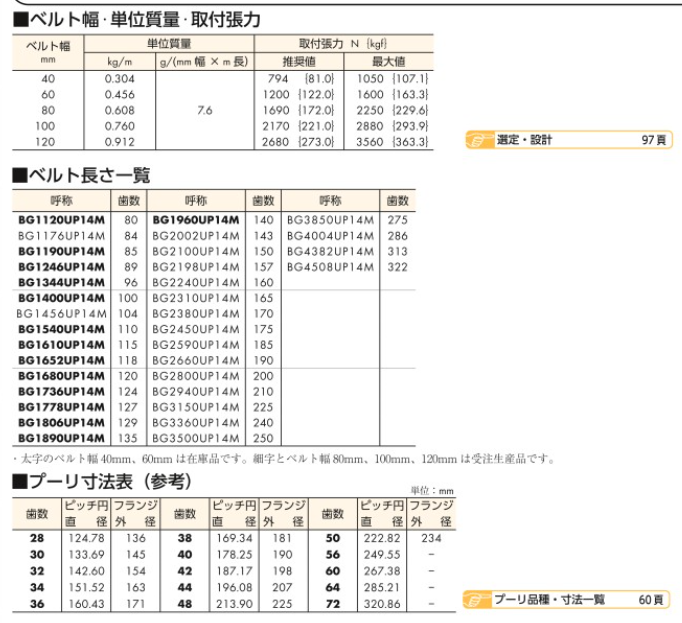The height and width of the screenshot is (623, 682).
Task: Click pitch diameter value 320.86
Action: point(381,606)
